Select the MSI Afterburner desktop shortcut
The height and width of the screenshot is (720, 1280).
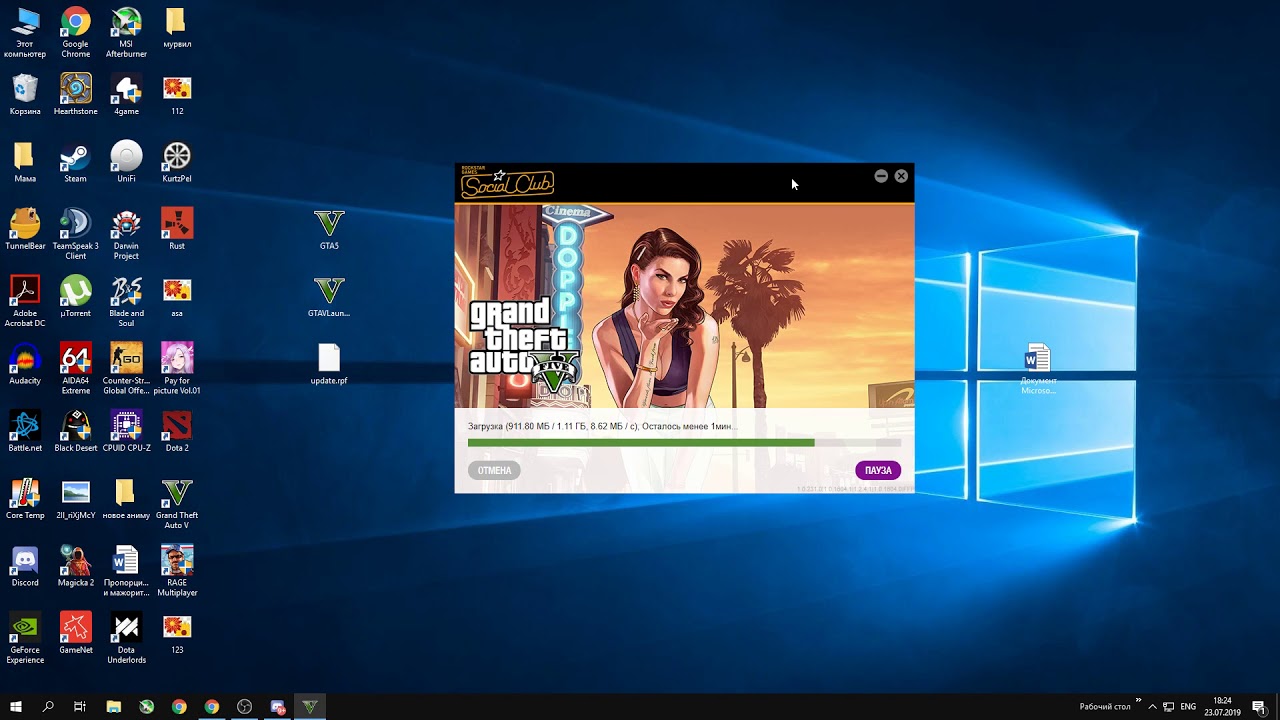[126, 33]
